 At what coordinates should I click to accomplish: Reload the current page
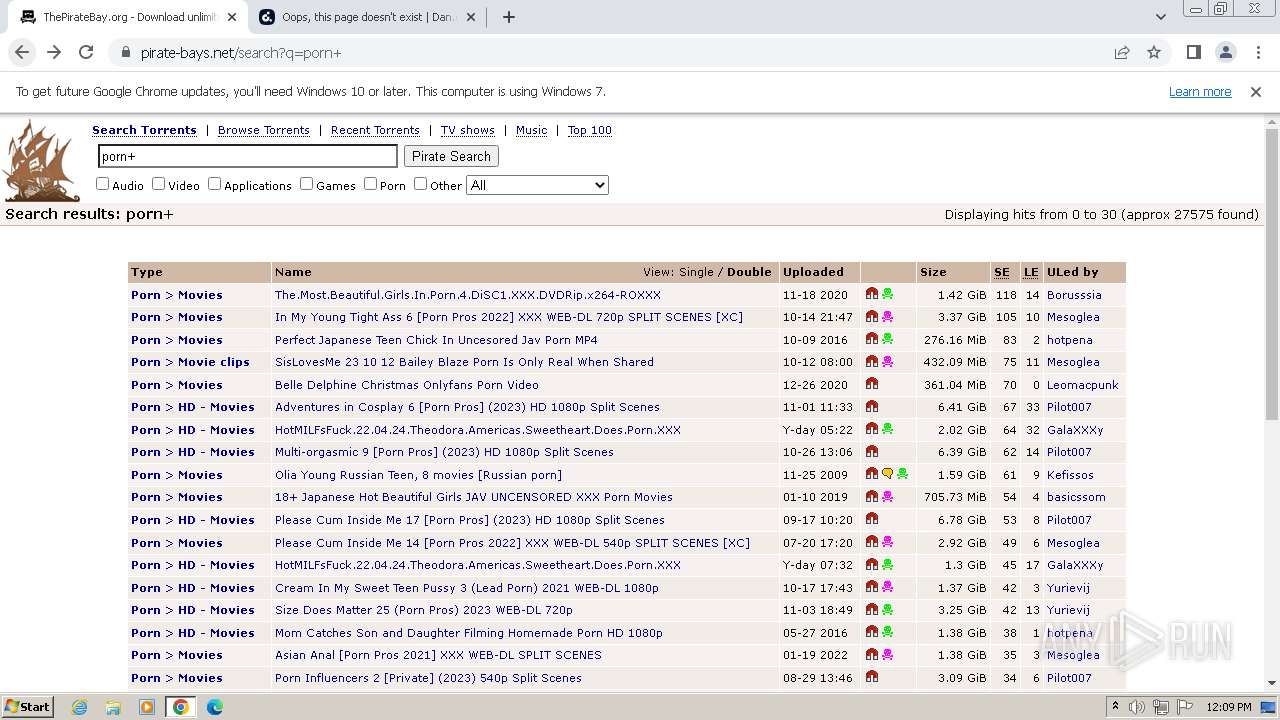(86, 52)
